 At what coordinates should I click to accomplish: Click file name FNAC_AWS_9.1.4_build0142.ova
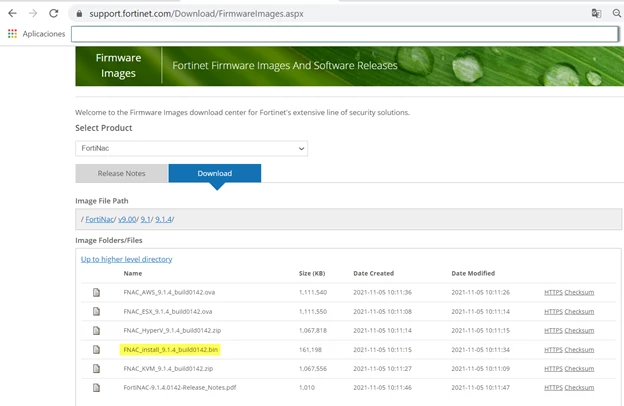tap(169, 292)
